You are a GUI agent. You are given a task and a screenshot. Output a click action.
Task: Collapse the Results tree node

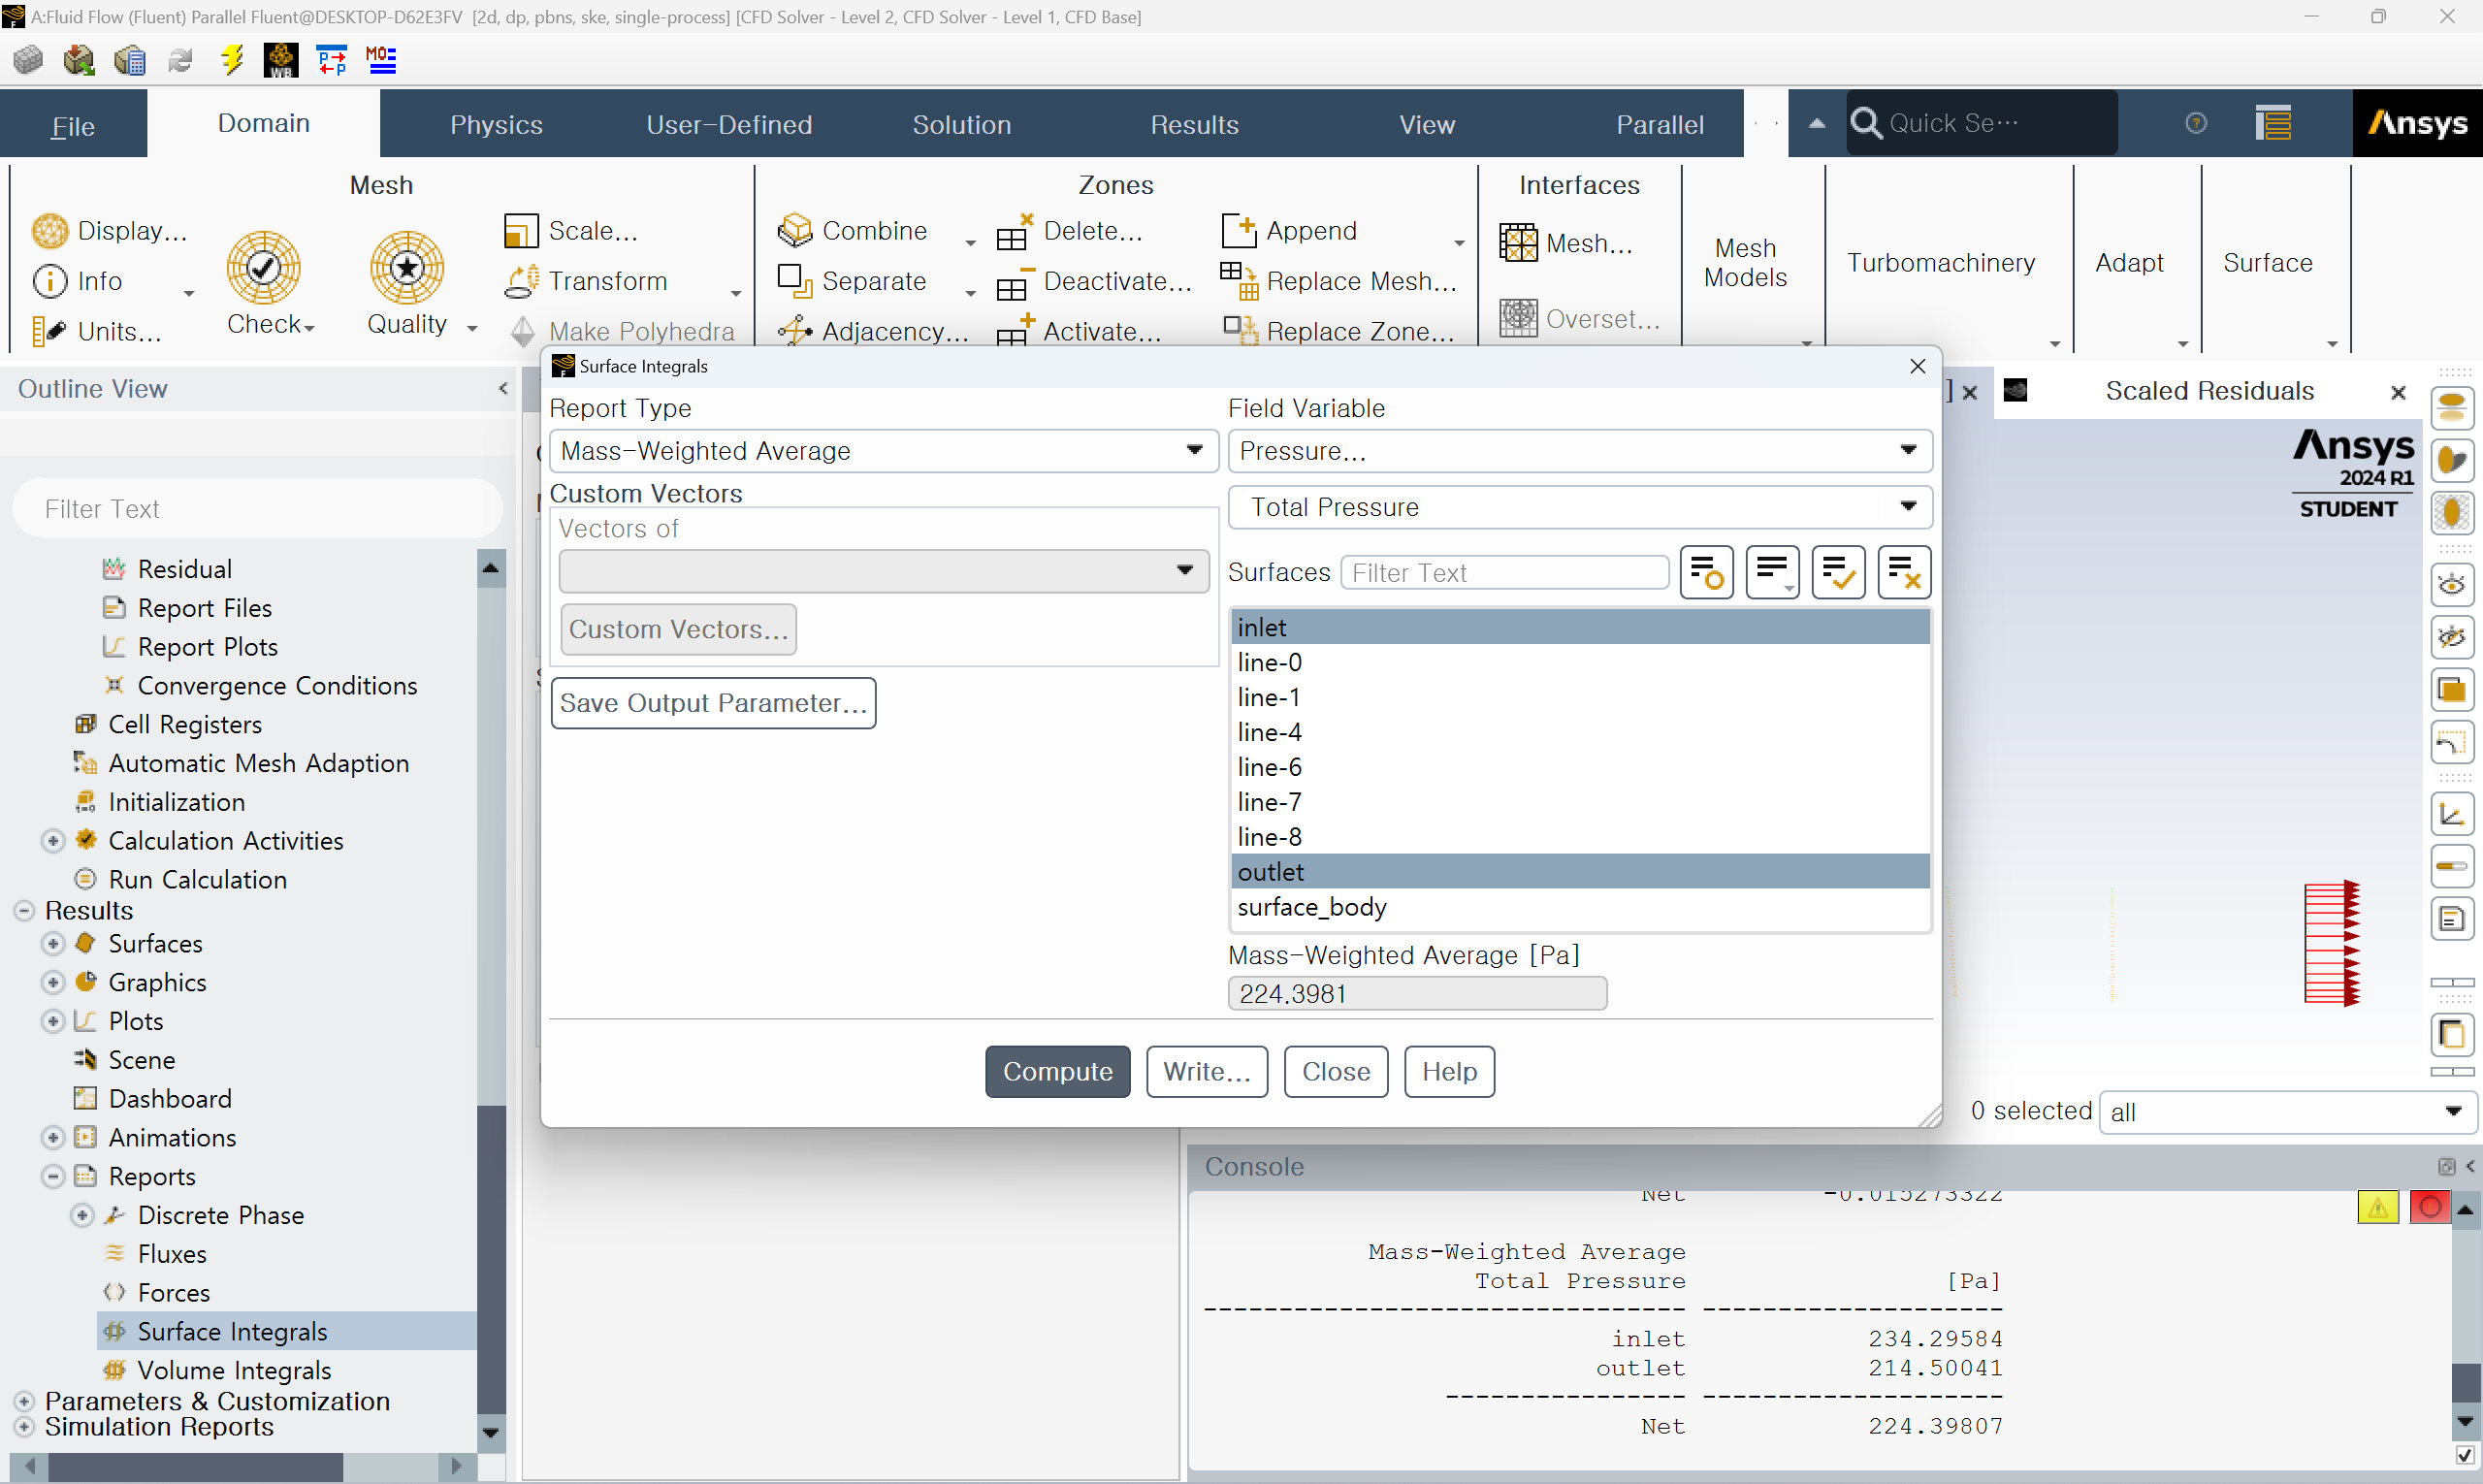(24, 911)
